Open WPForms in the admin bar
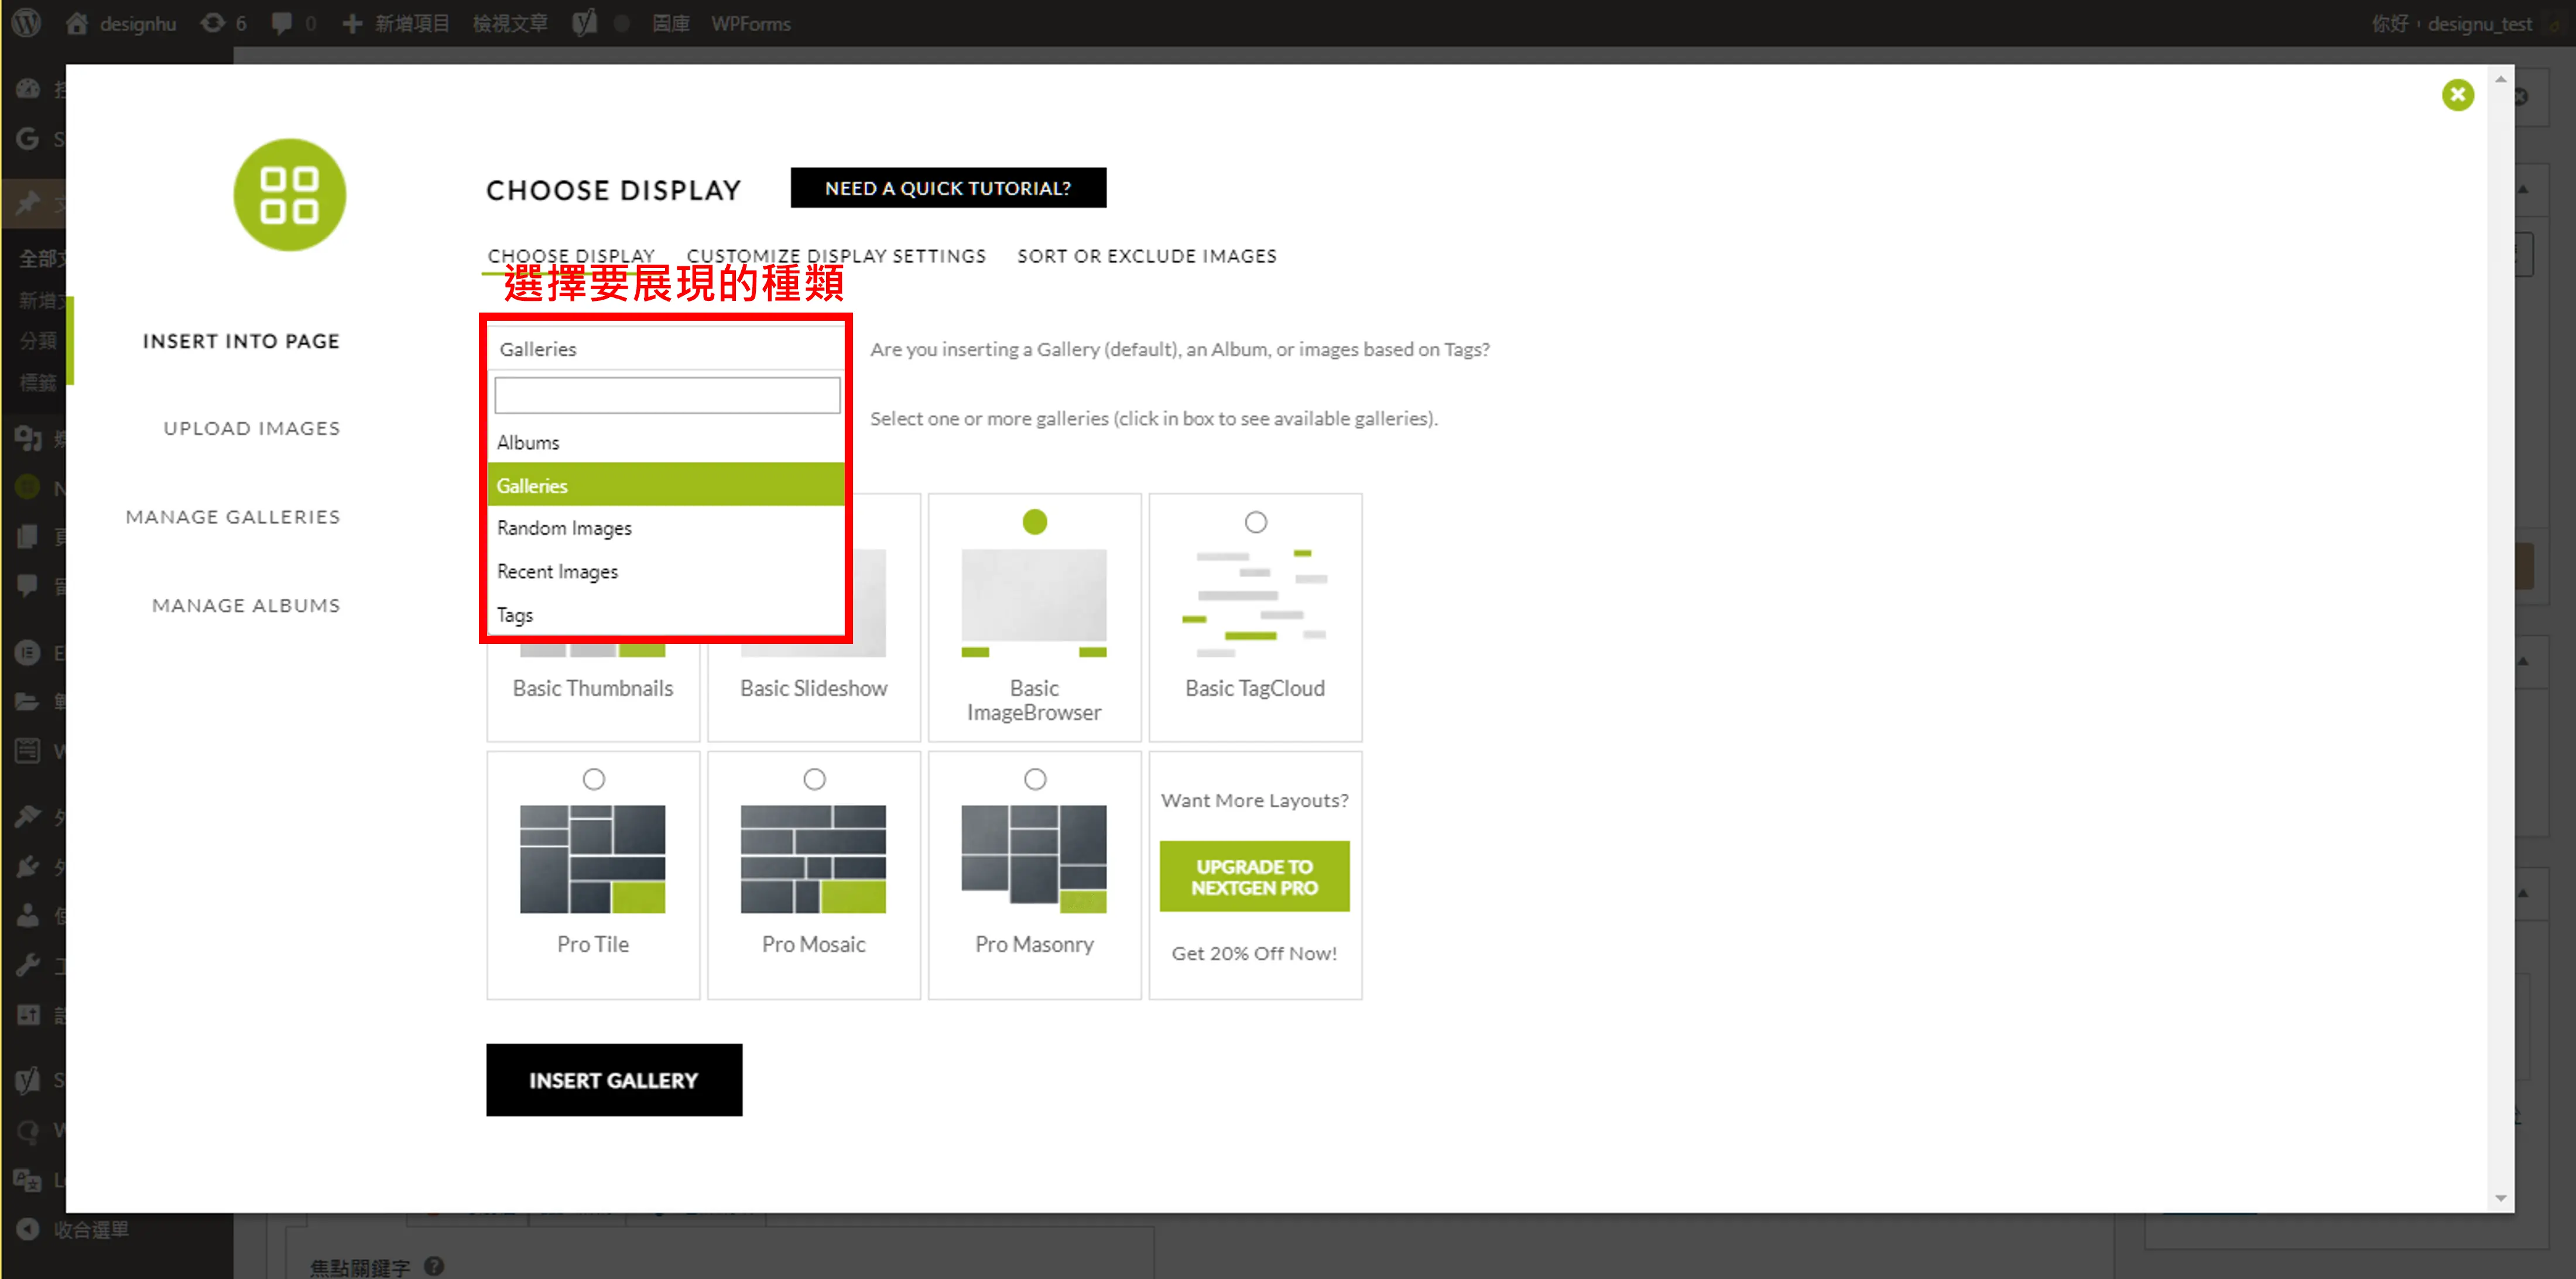Image resolution: width=2576 pixels, height=1279 pixels. [x=750, y=23]
